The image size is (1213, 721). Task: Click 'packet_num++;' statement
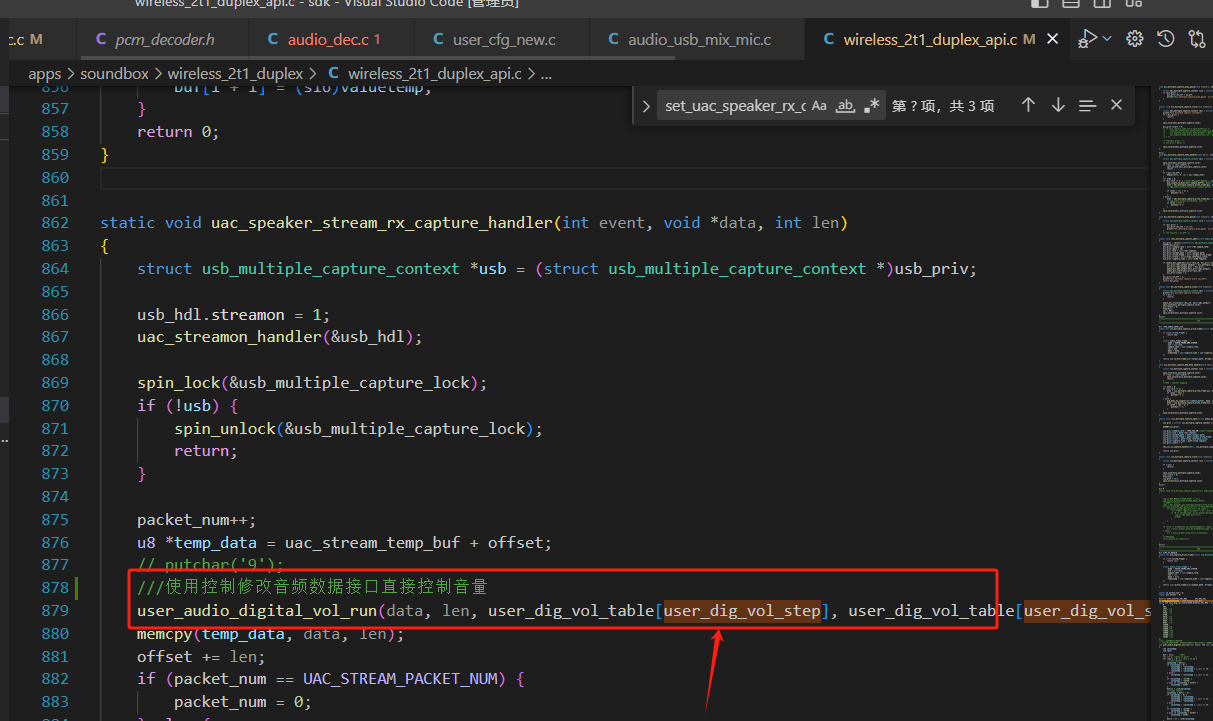197,520
